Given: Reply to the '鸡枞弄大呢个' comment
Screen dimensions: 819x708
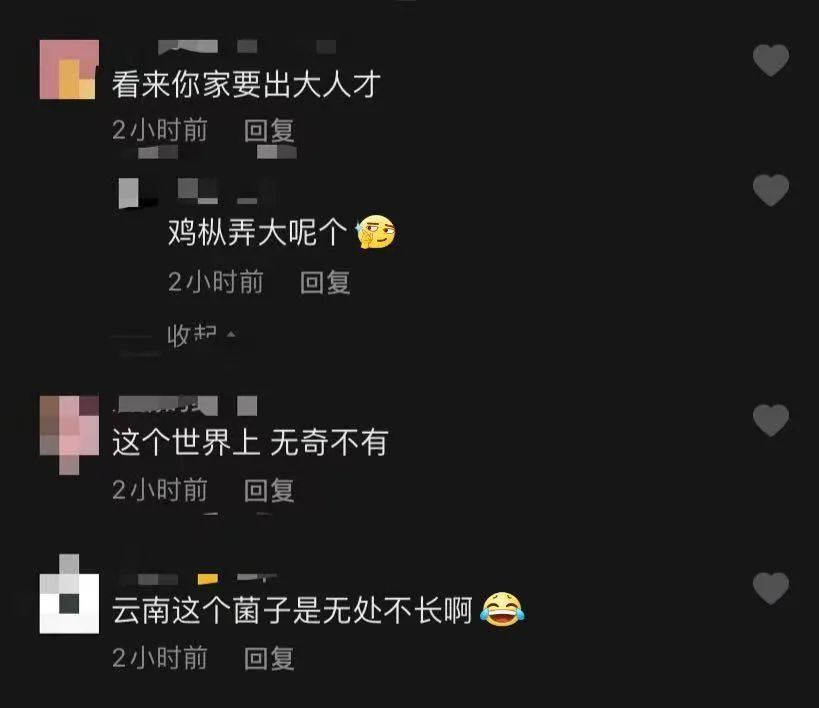Looking at the screenshot, I should tap(325, 282).
